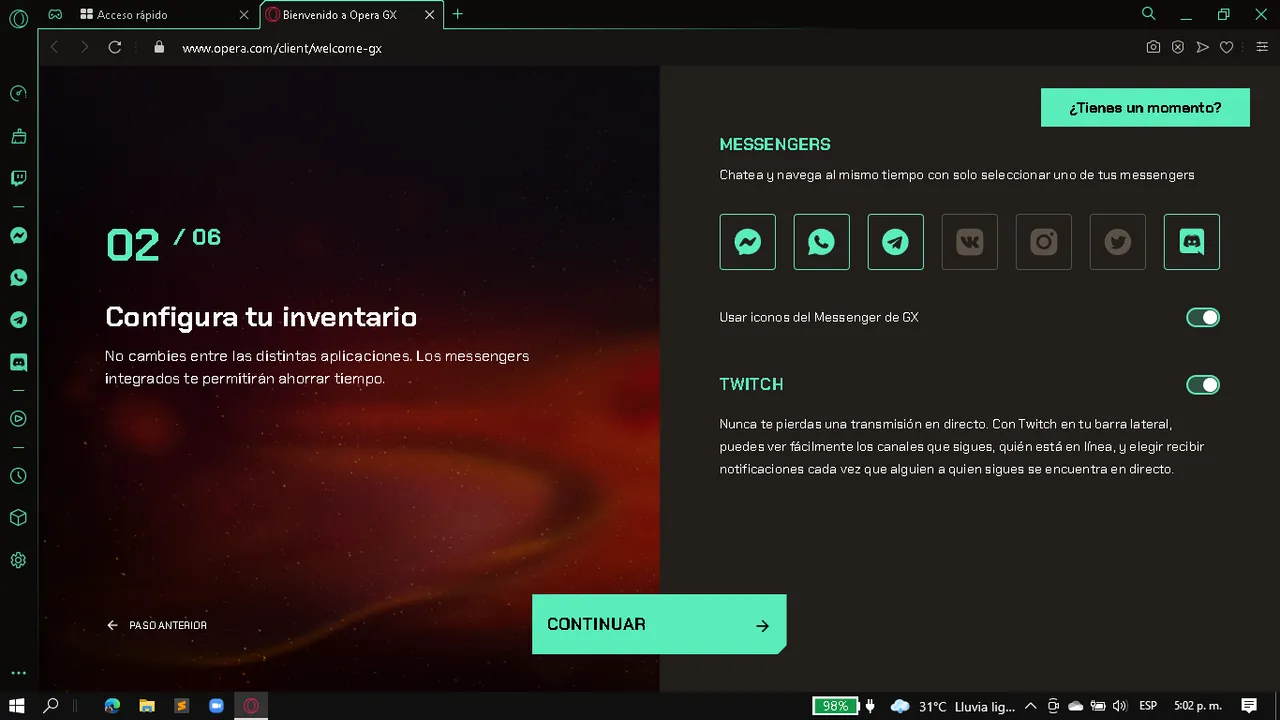Click the 98% battery indicator
Screen dimensions: 1280x720
tap(836, 706)
